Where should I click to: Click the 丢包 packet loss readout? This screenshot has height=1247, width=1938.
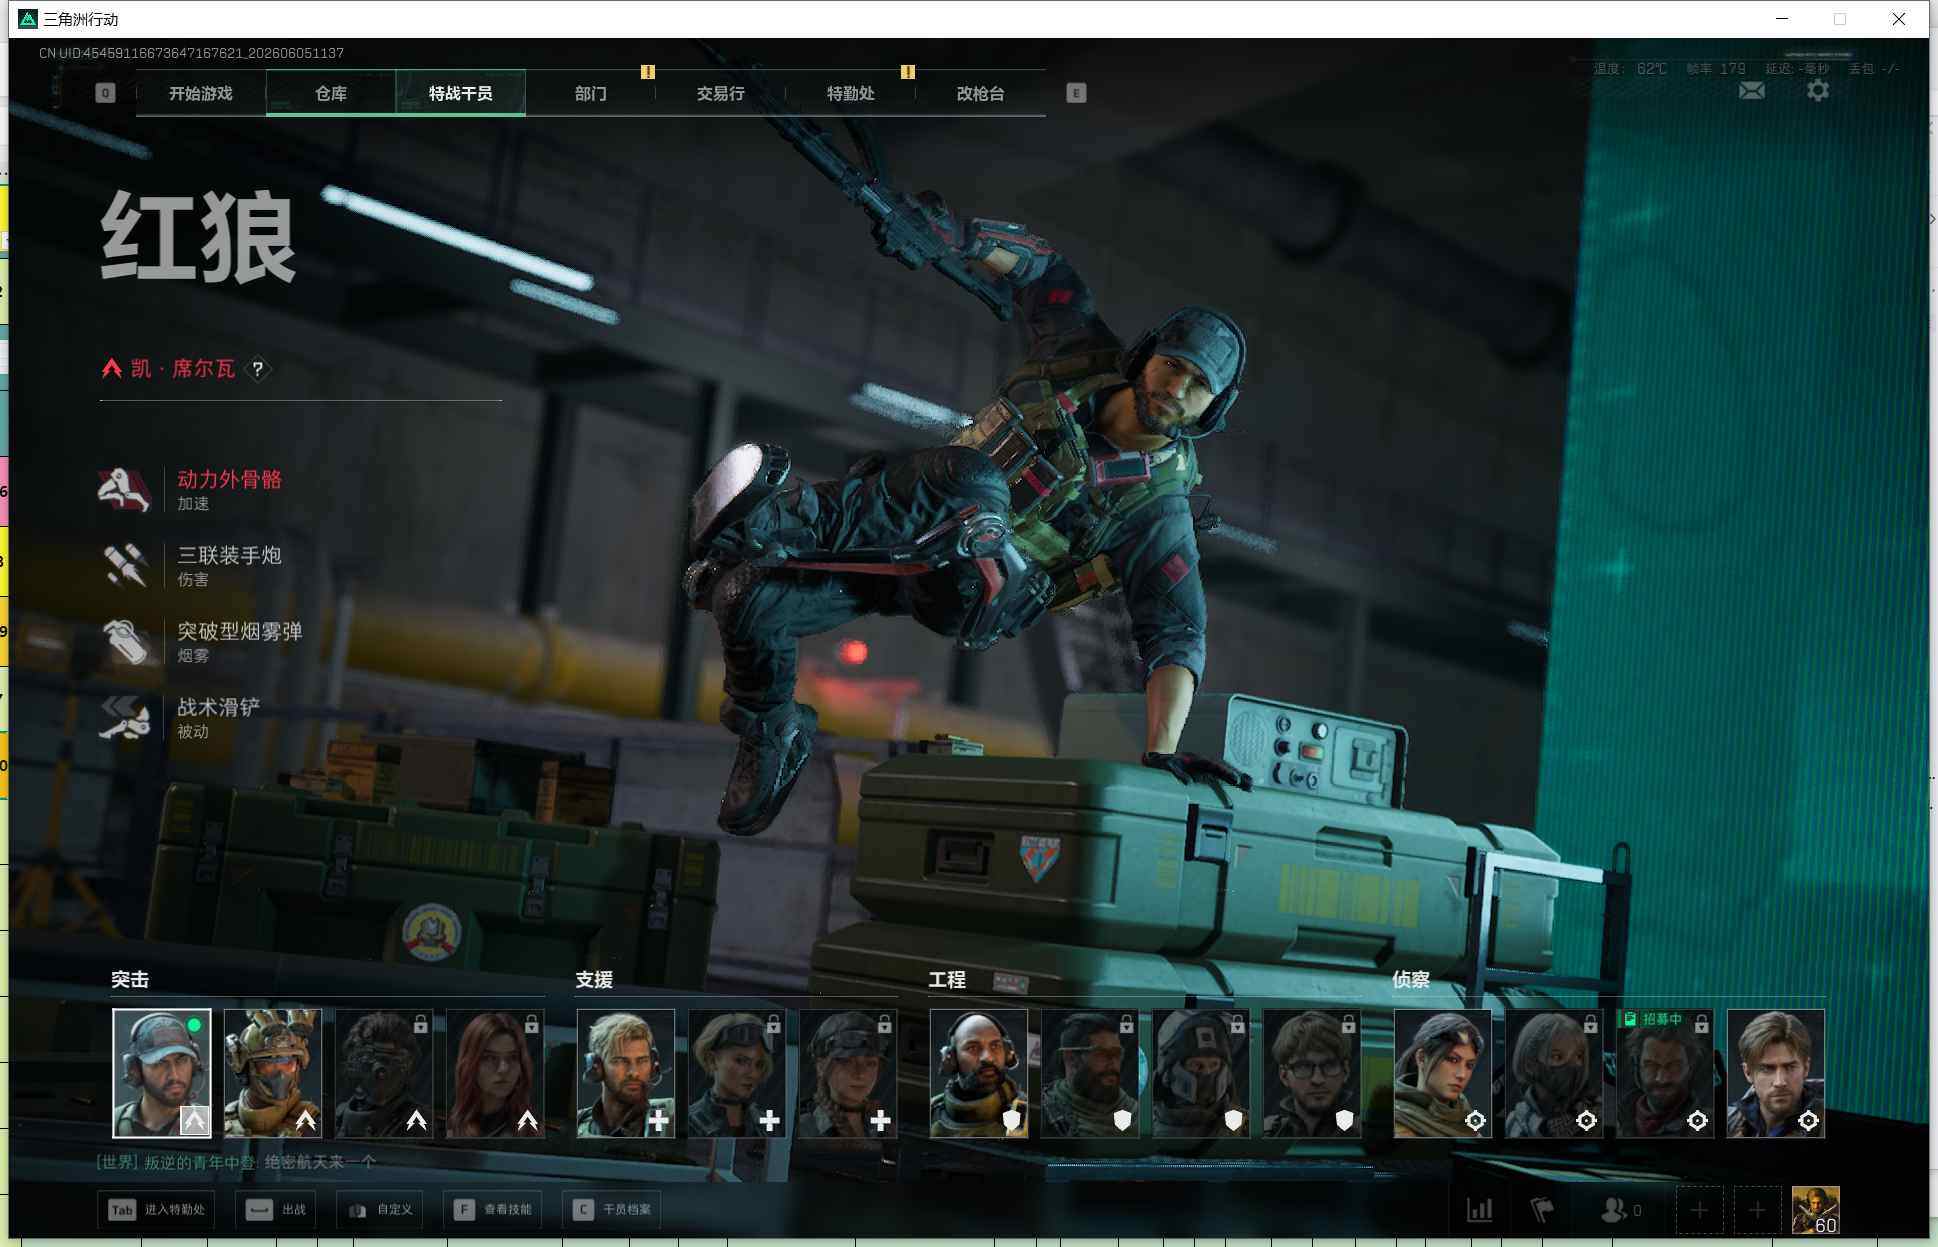[1873, 69]
